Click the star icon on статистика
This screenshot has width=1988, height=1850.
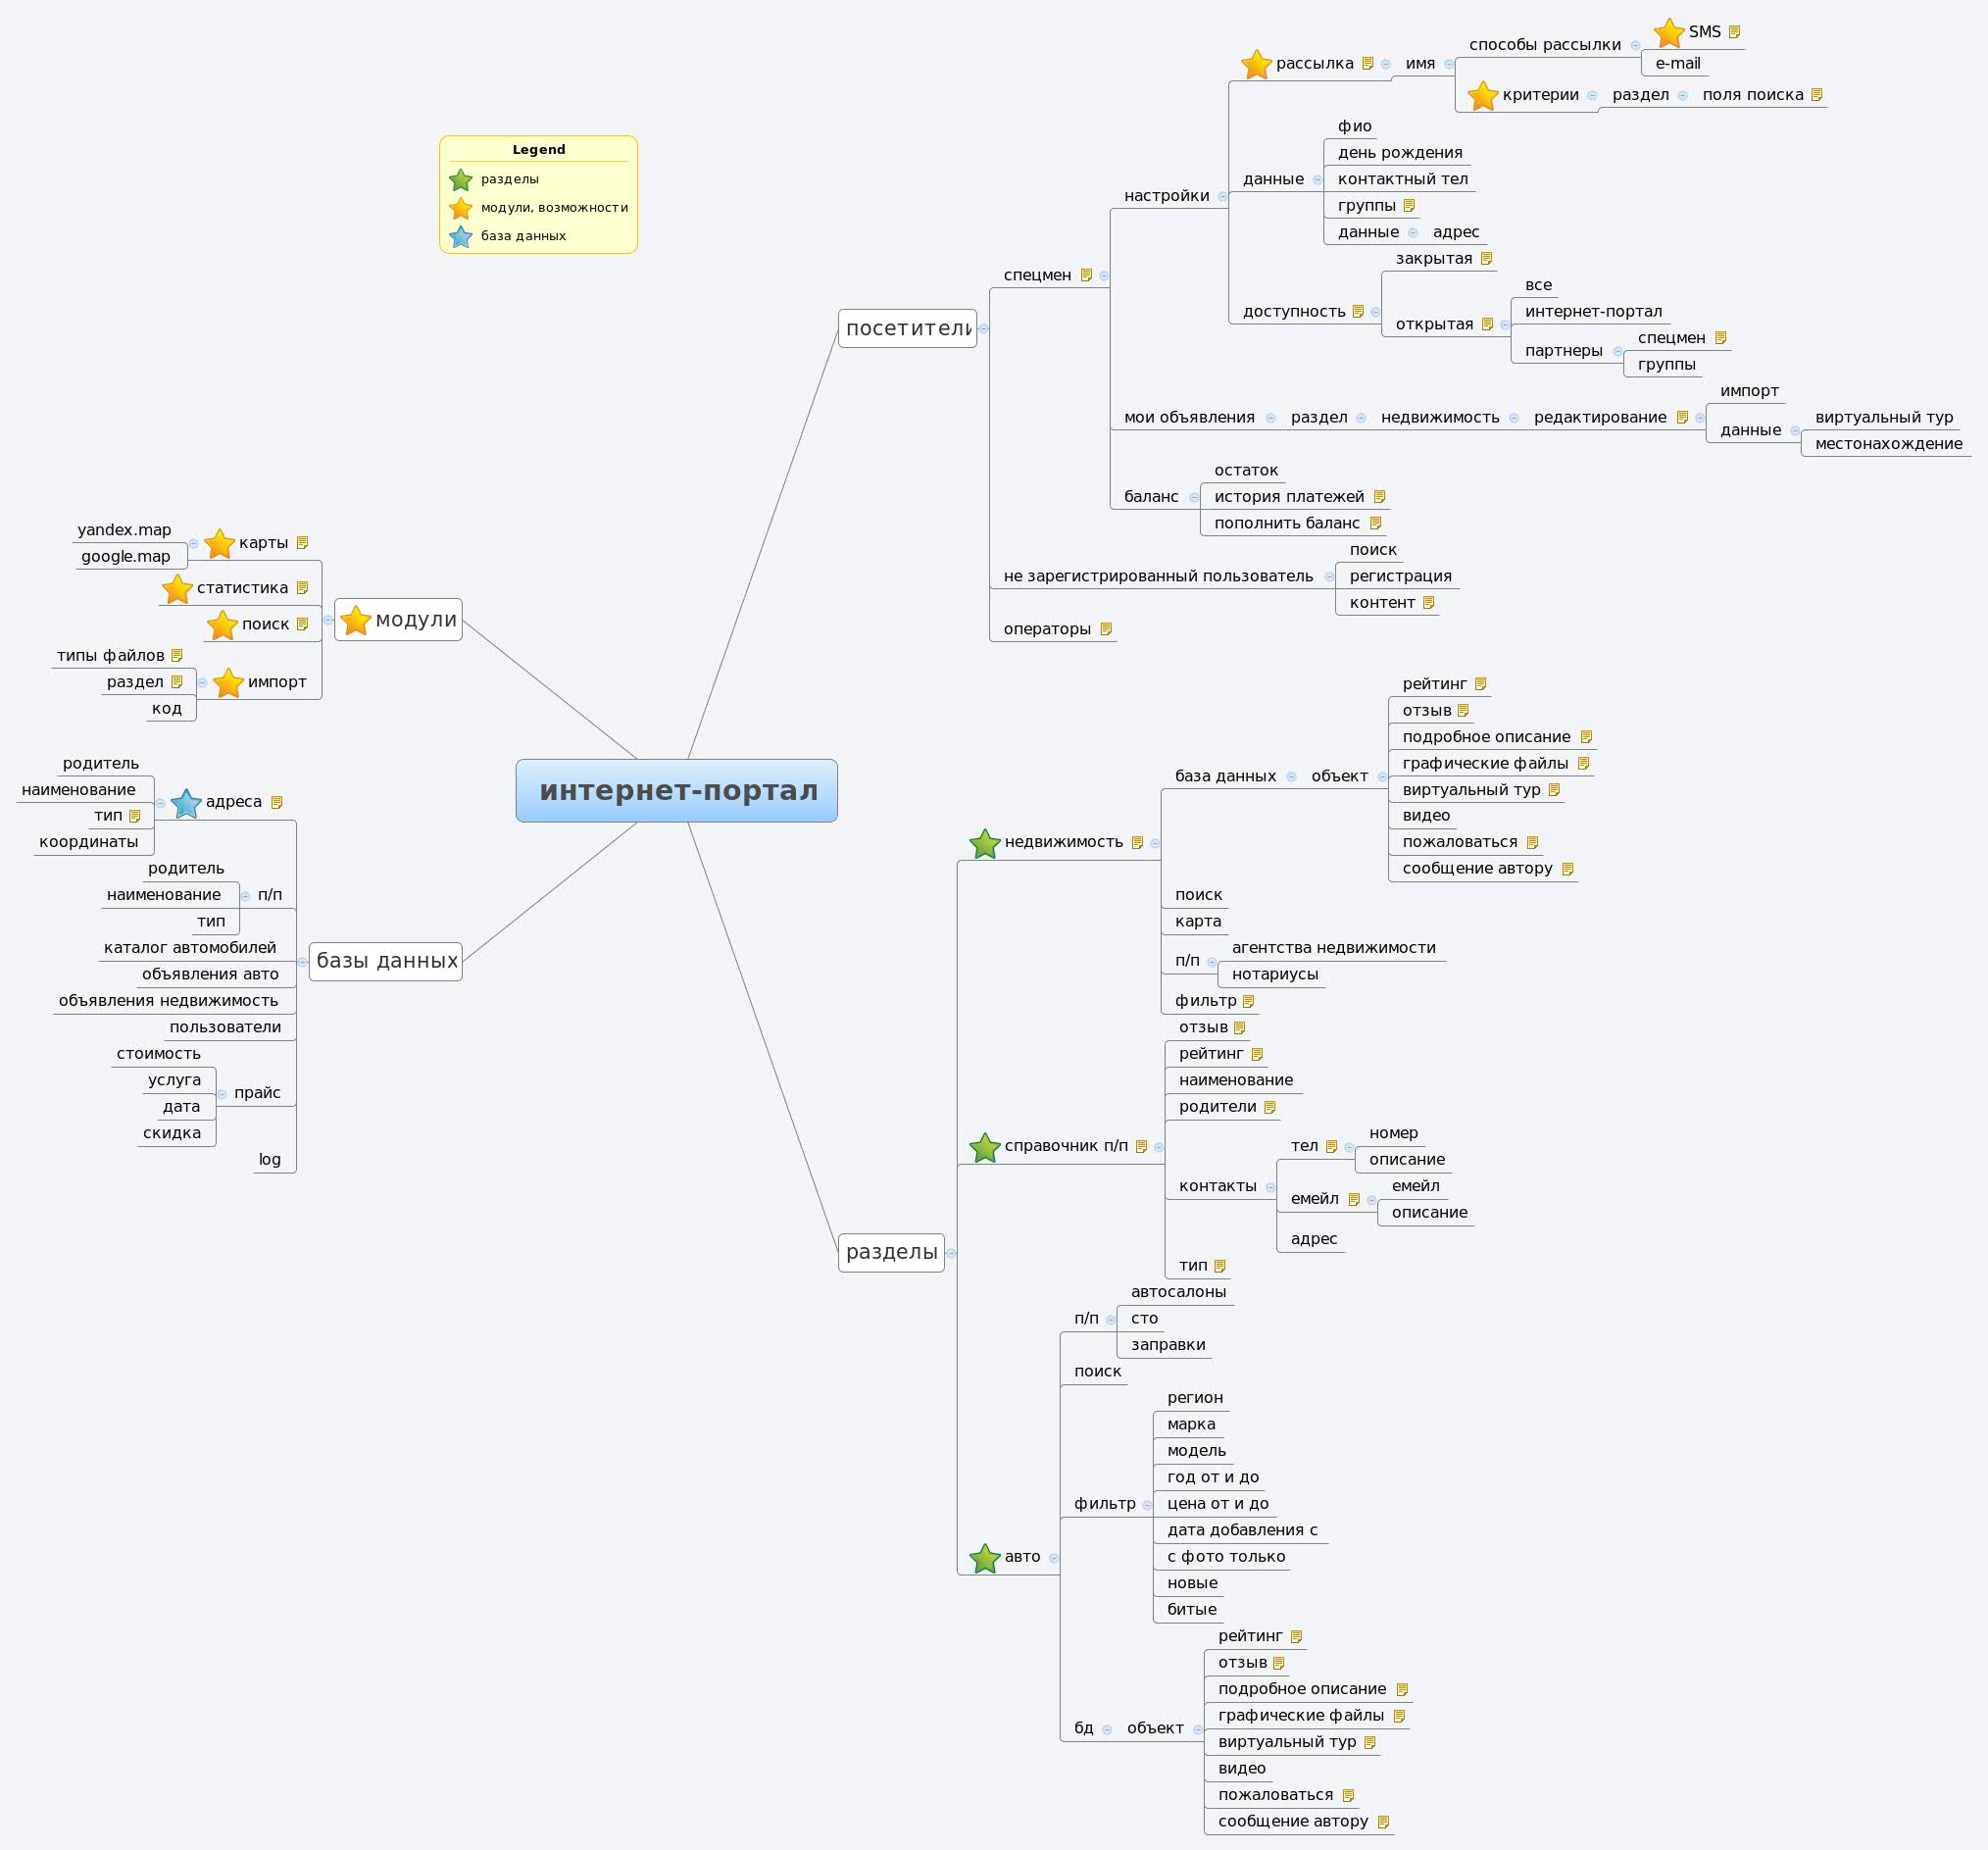(x=176, y=589)
